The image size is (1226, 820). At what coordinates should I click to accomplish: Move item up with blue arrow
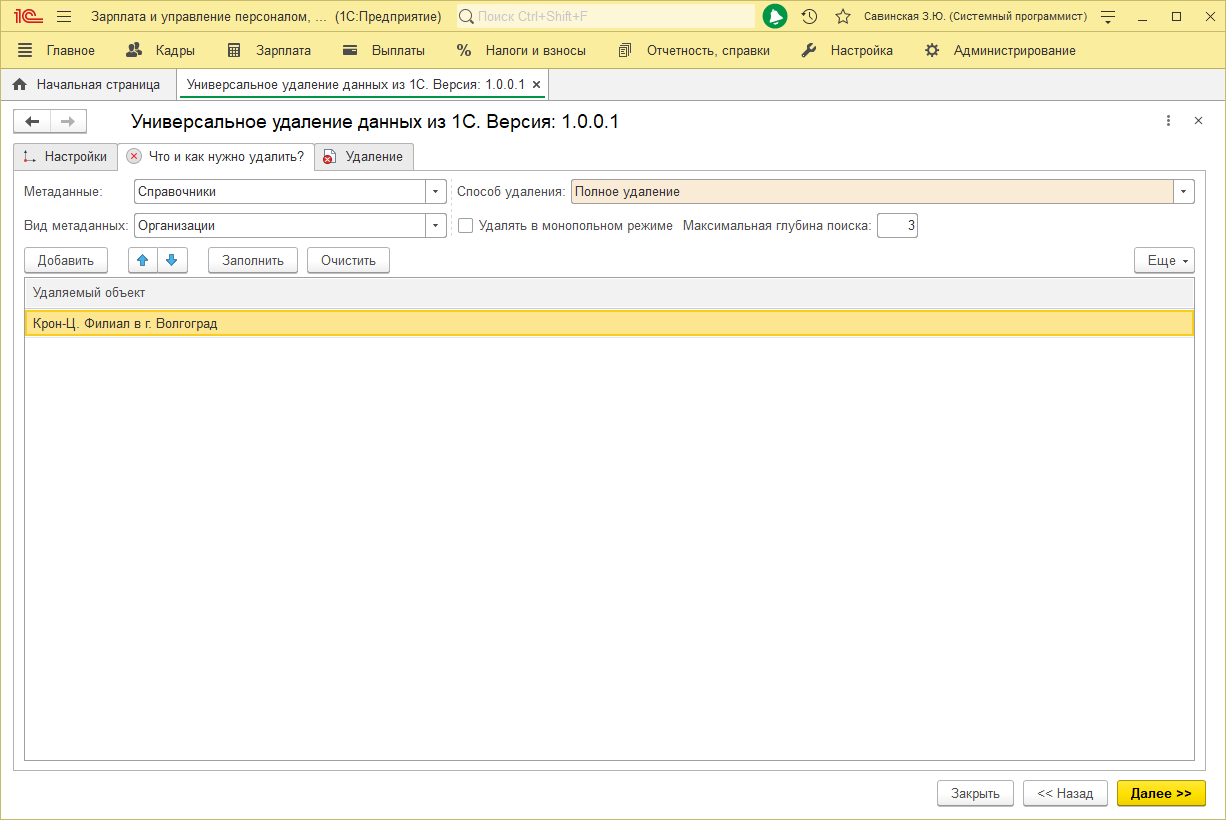pyautogui.click(x=143, y=260)
